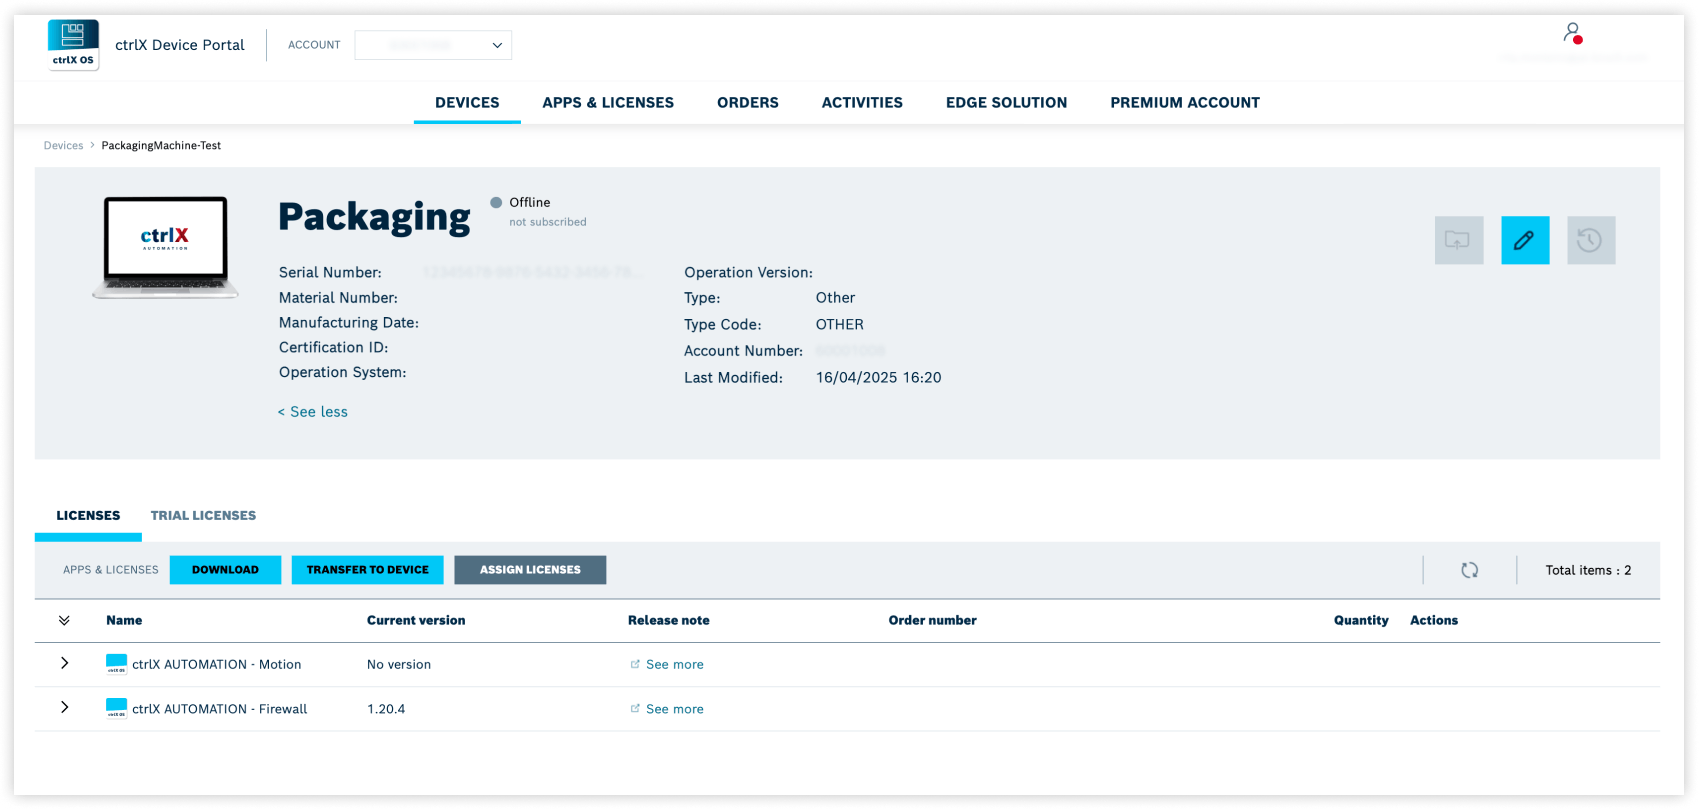The height and width of the screenshot is (809, 1699).
Task: Switch to the Devices tab
Action: (467, 102)
